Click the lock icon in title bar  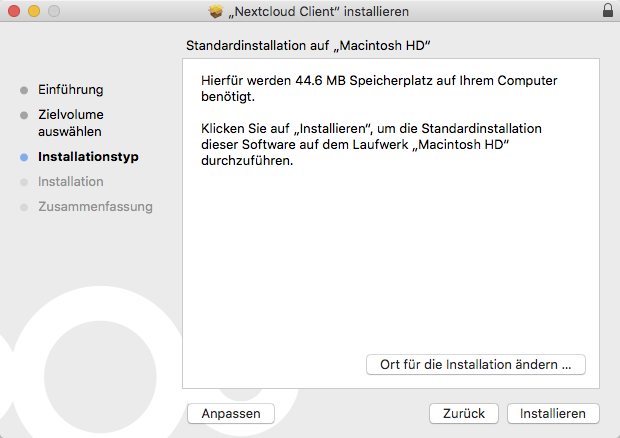608,11
